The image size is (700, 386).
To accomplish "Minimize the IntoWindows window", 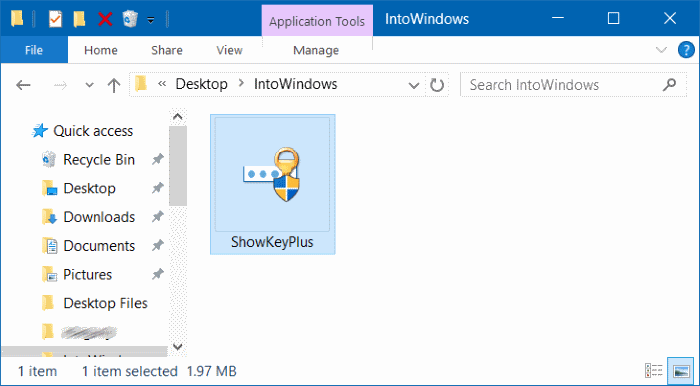I will (x=558, y=18).
